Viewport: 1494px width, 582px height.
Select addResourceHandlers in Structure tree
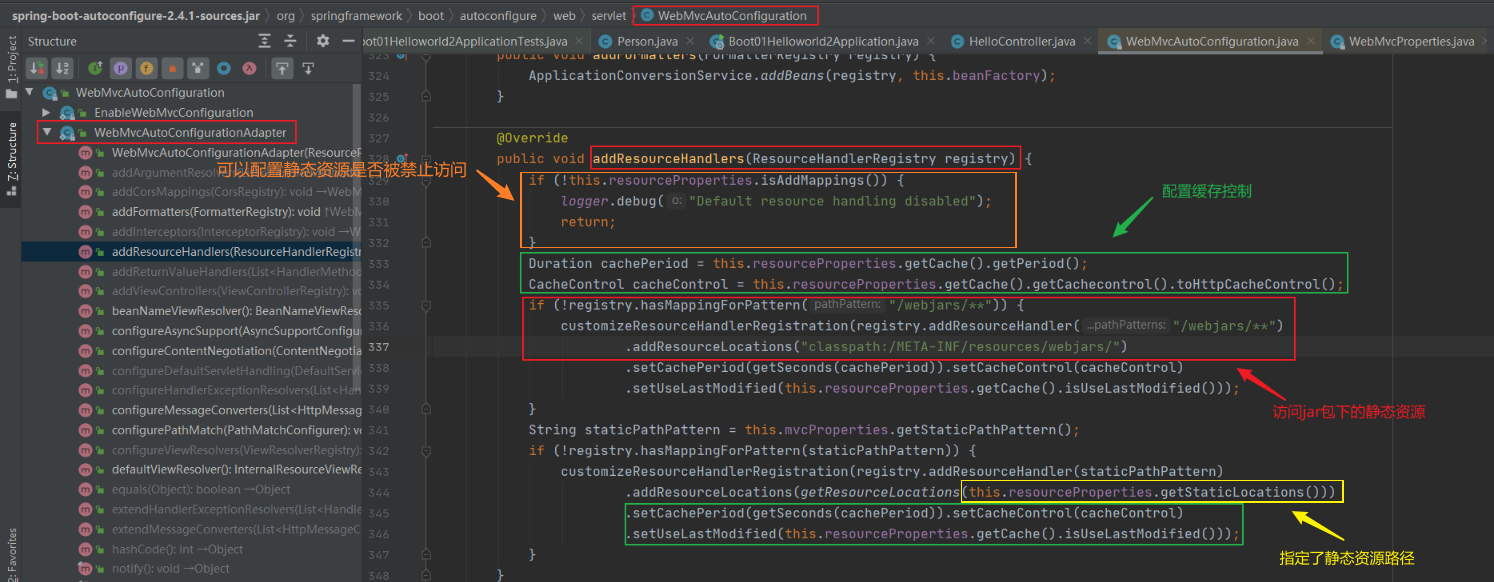(190, 252)
